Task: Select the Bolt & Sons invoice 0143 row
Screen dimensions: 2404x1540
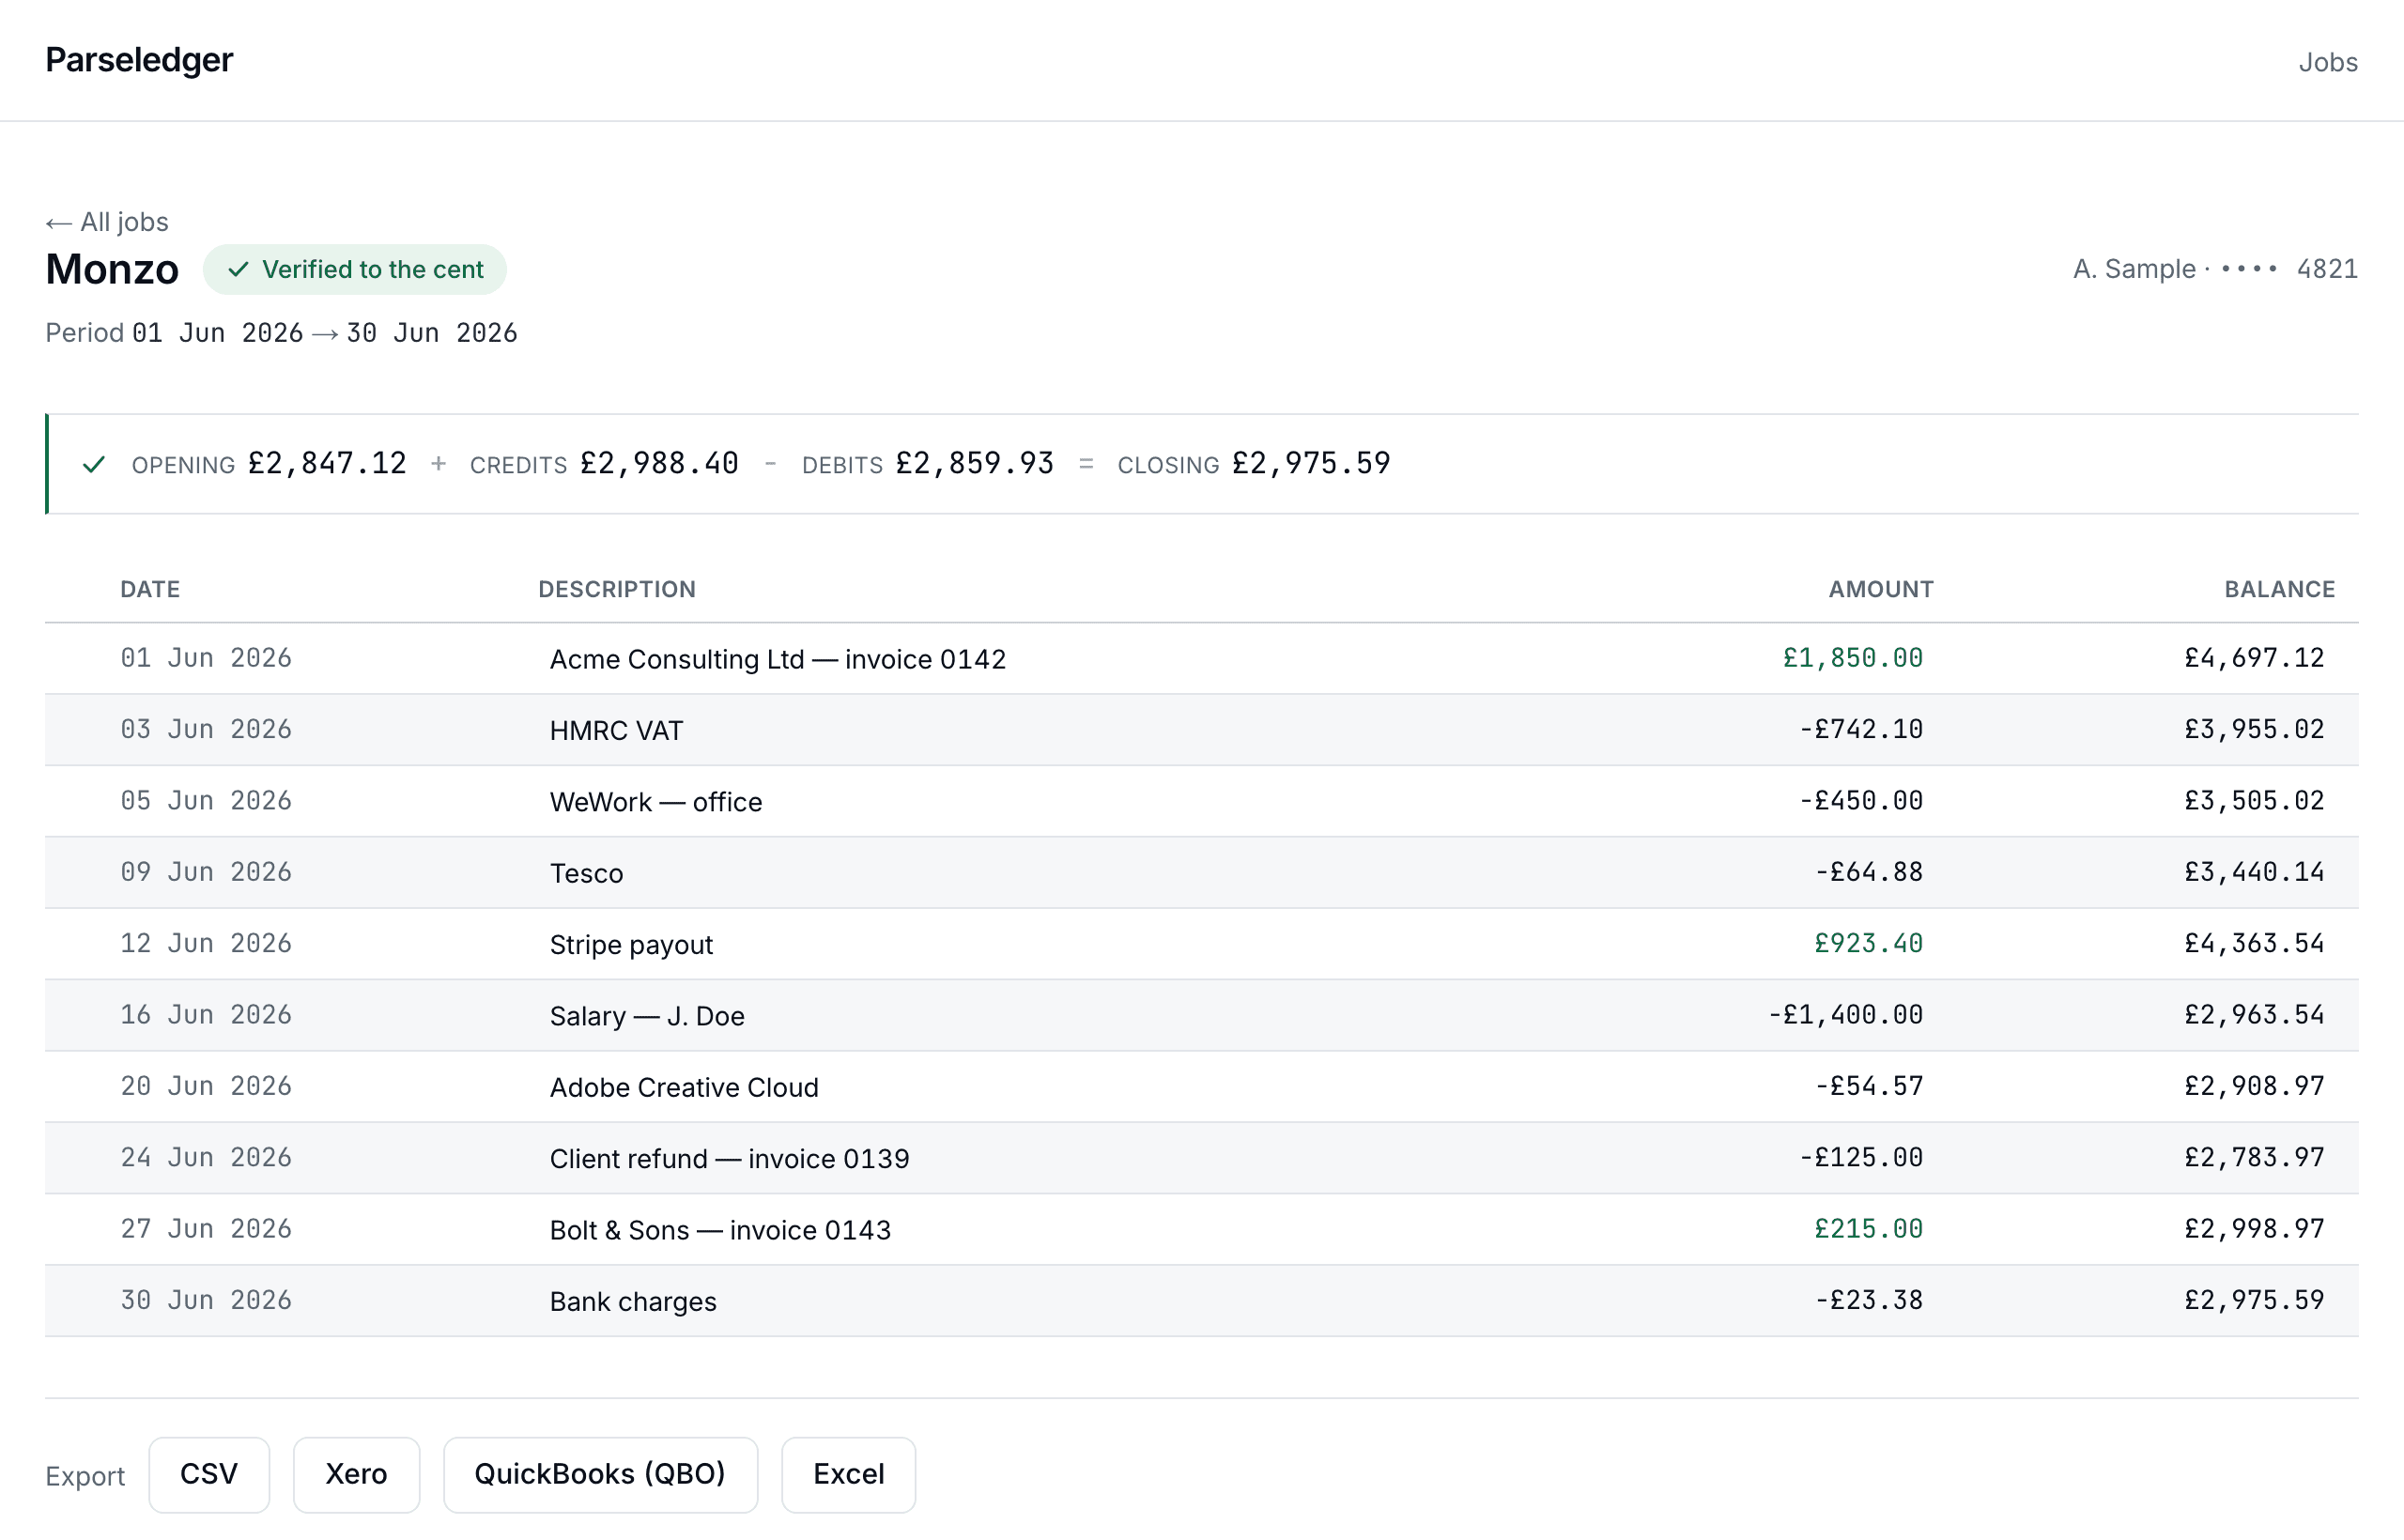Action: click(1202, 1229)
